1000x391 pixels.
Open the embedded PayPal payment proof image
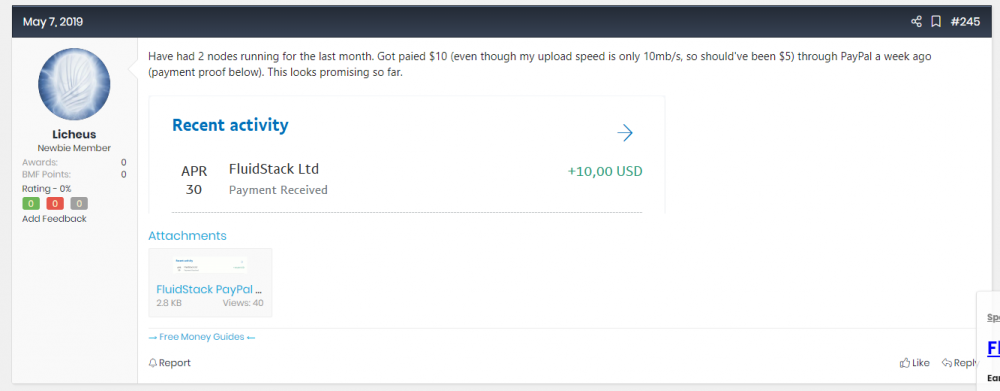coord(407,154)
